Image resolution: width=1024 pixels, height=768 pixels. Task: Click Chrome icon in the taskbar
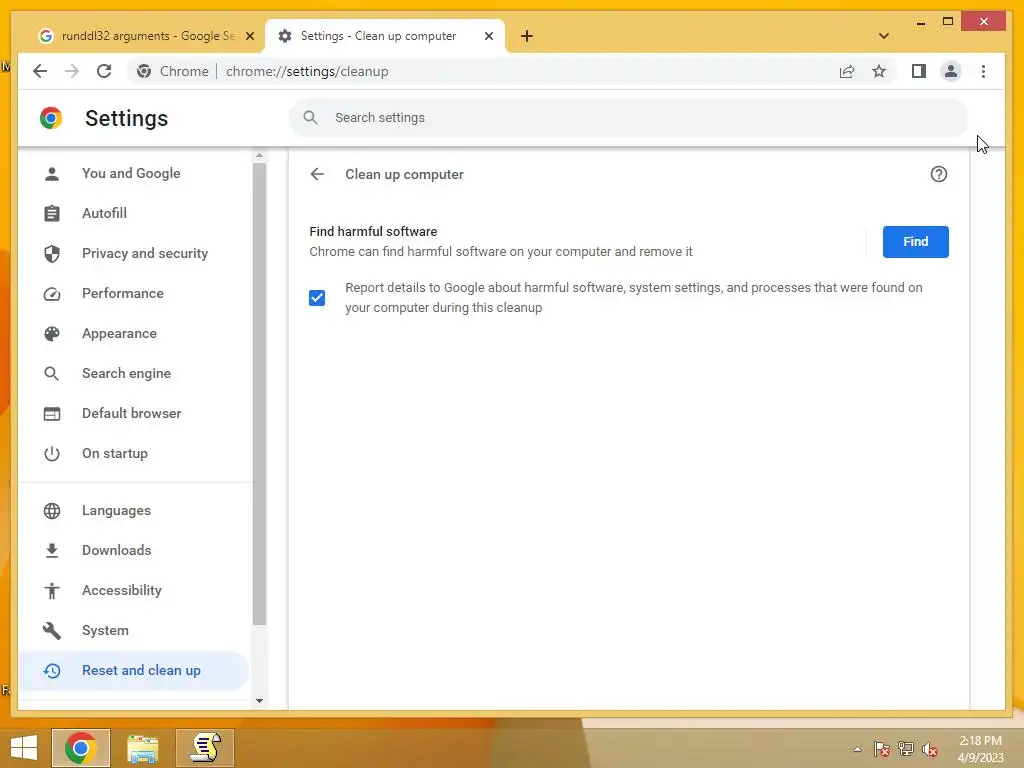pos(81,748)
